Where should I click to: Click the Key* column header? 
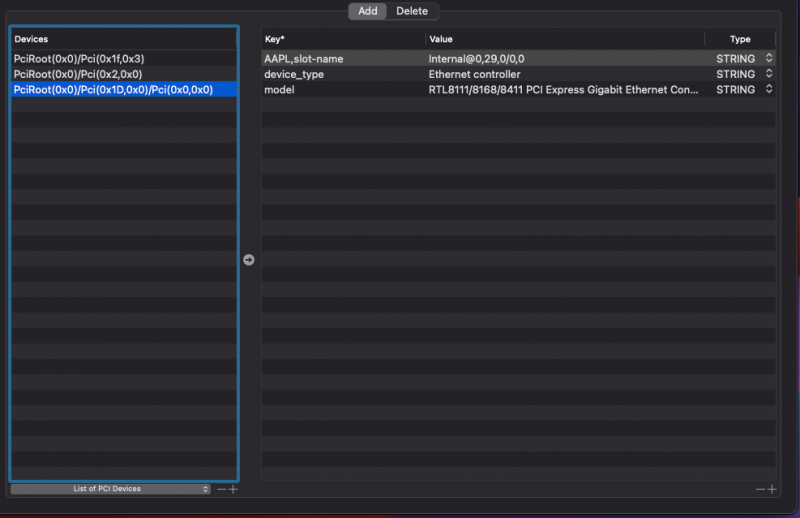click(343, 39)
